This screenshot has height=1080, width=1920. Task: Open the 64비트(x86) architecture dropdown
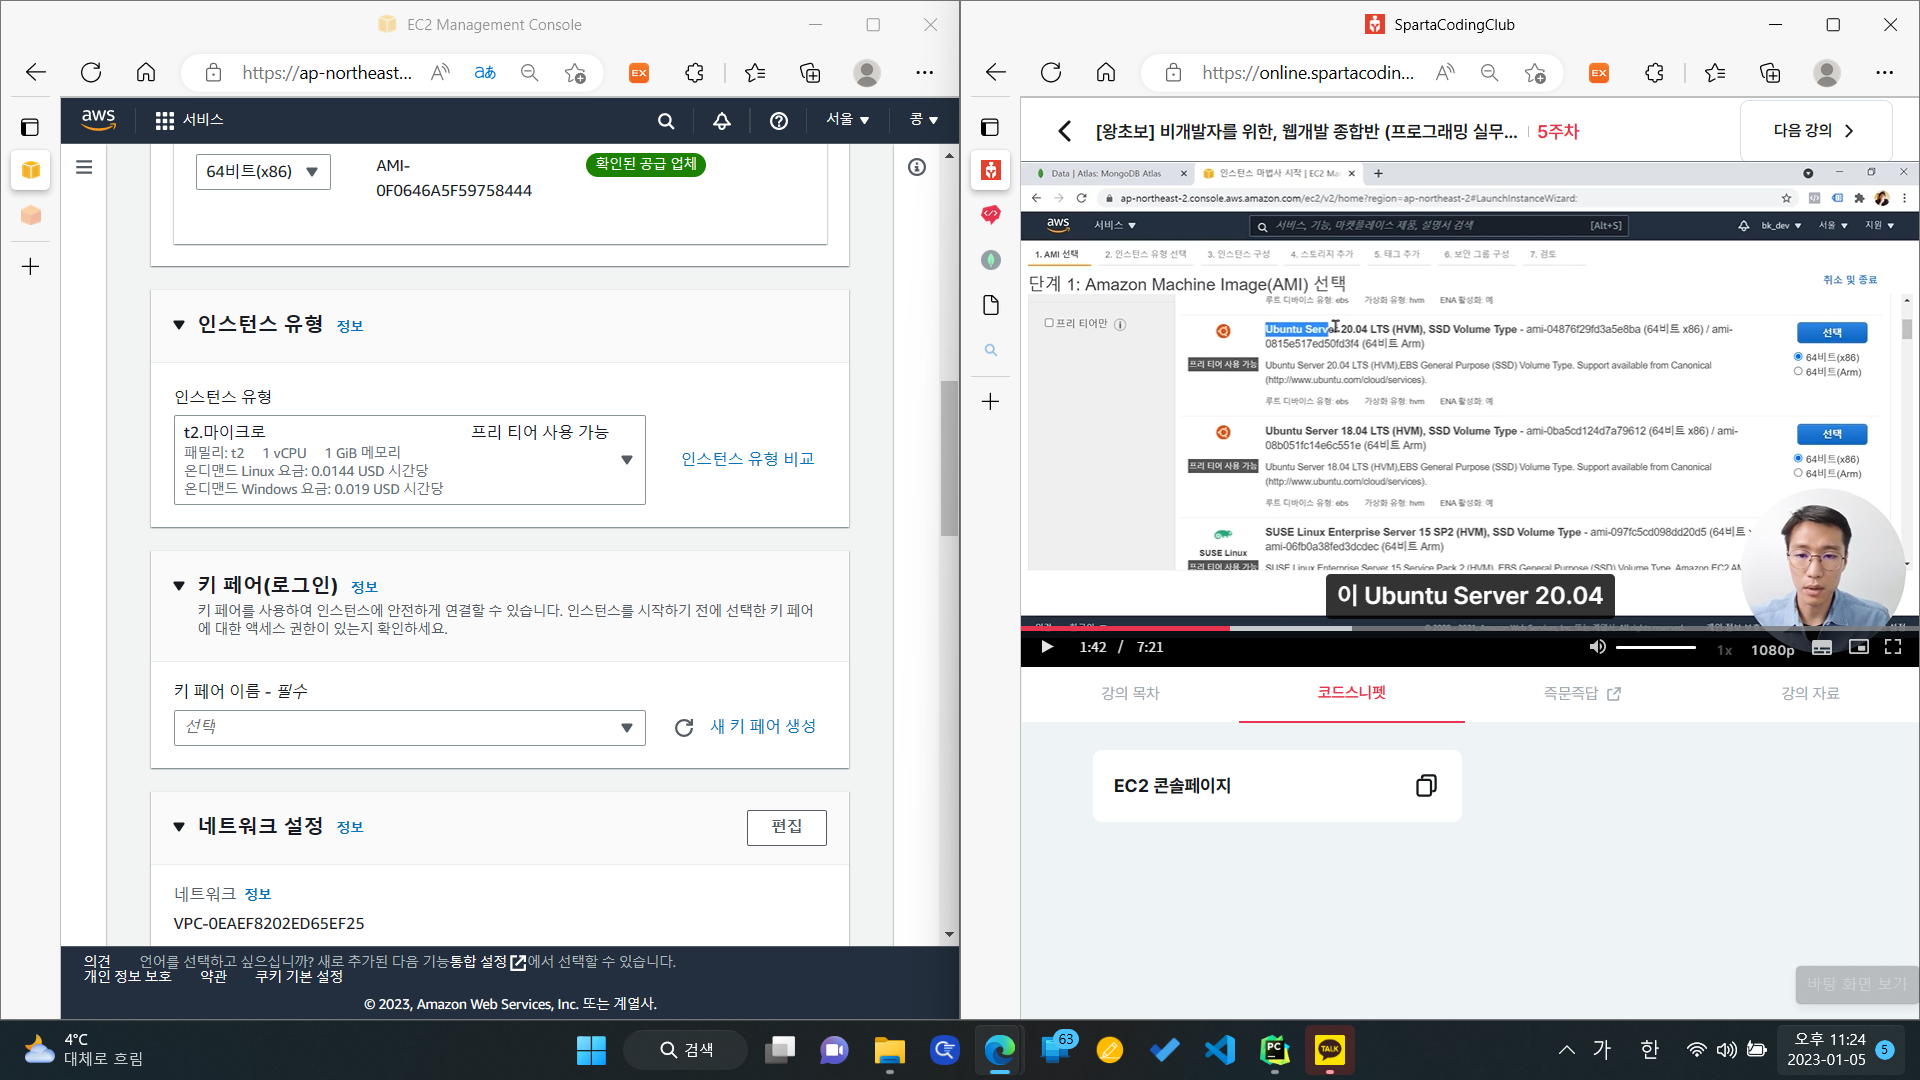tap(263, 172)
